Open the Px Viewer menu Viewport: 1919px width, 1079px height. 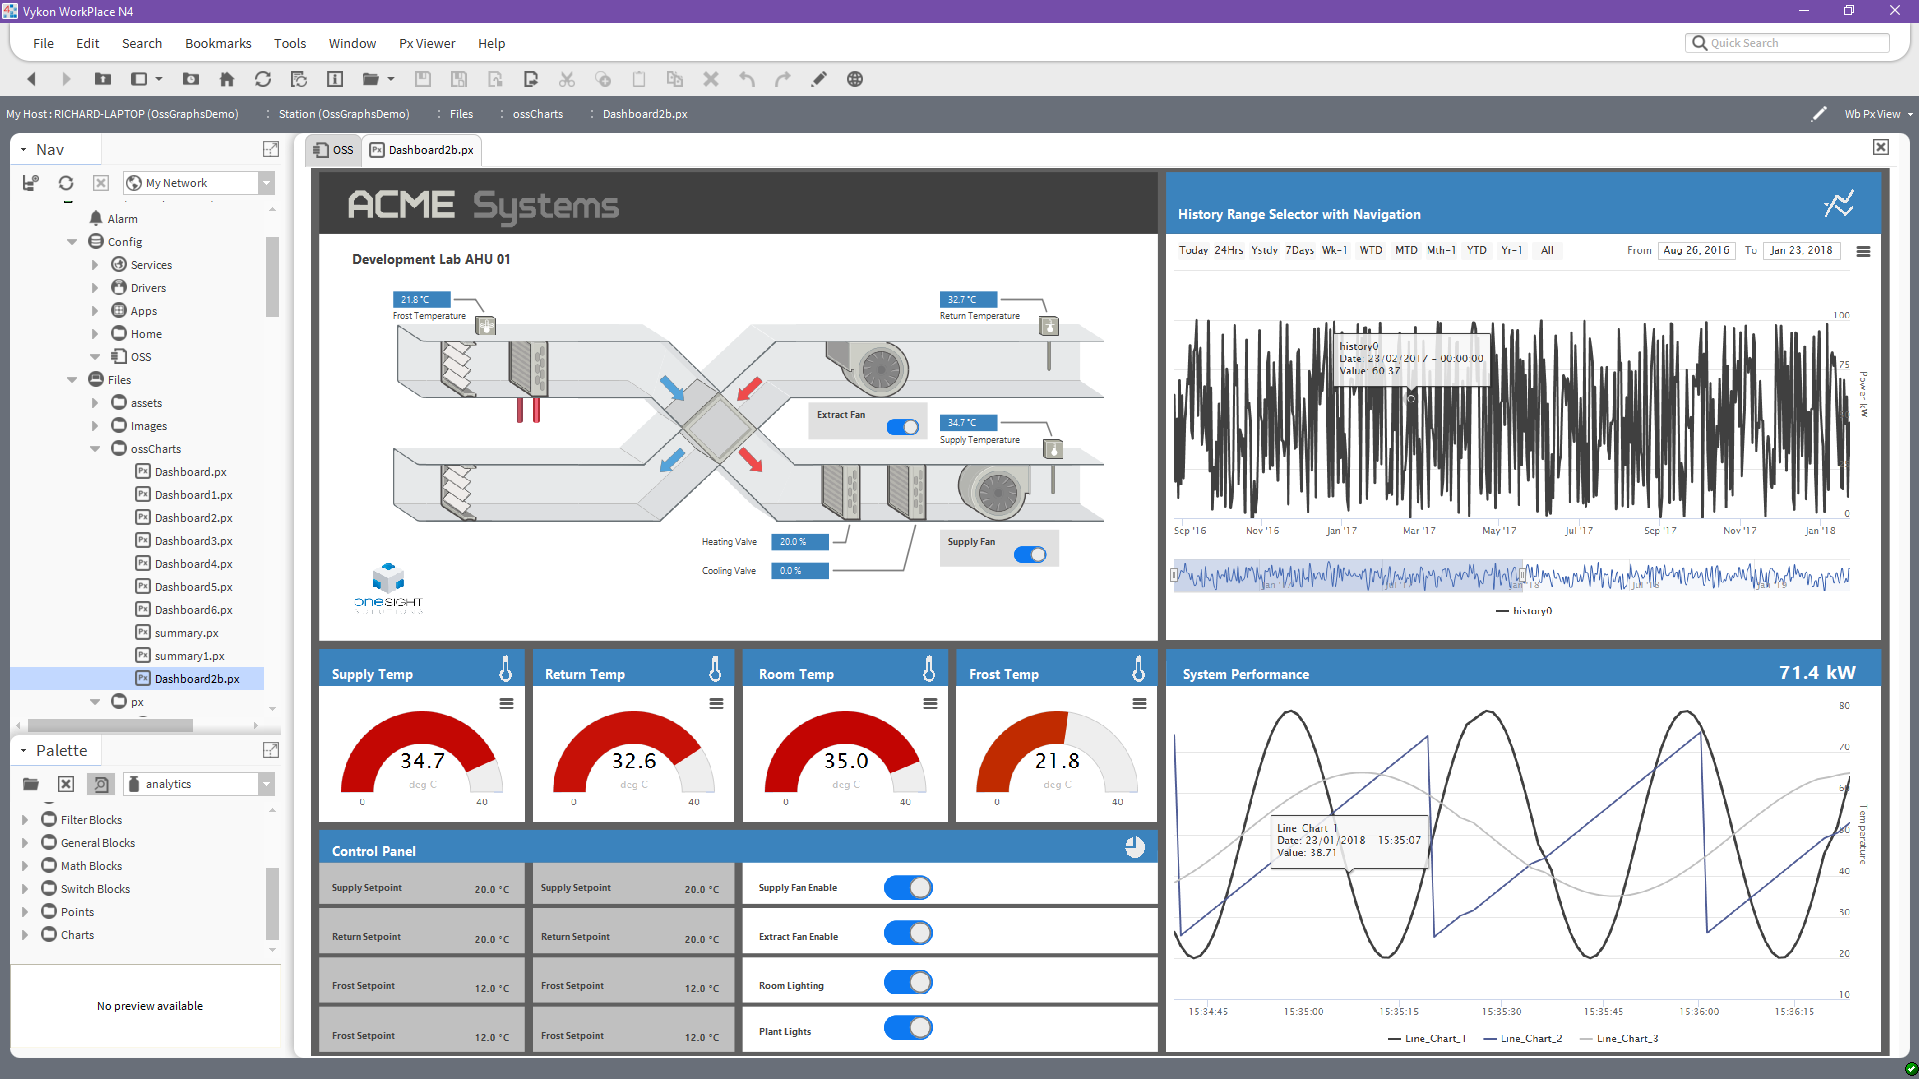pos(427,43)
